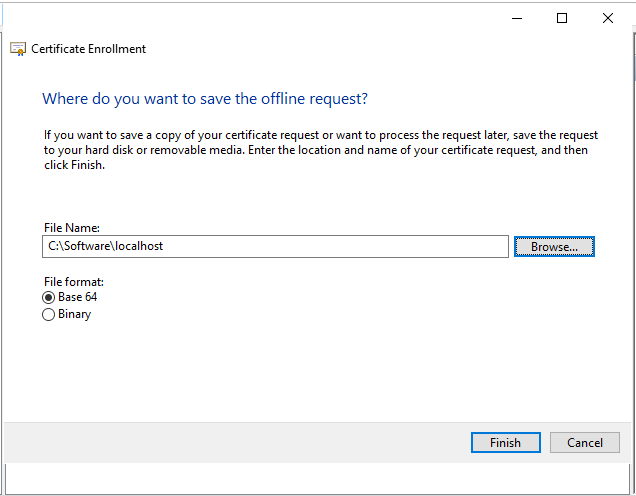Click the "File format:" label
The image size is (636, 496).
tap(73, 282)
